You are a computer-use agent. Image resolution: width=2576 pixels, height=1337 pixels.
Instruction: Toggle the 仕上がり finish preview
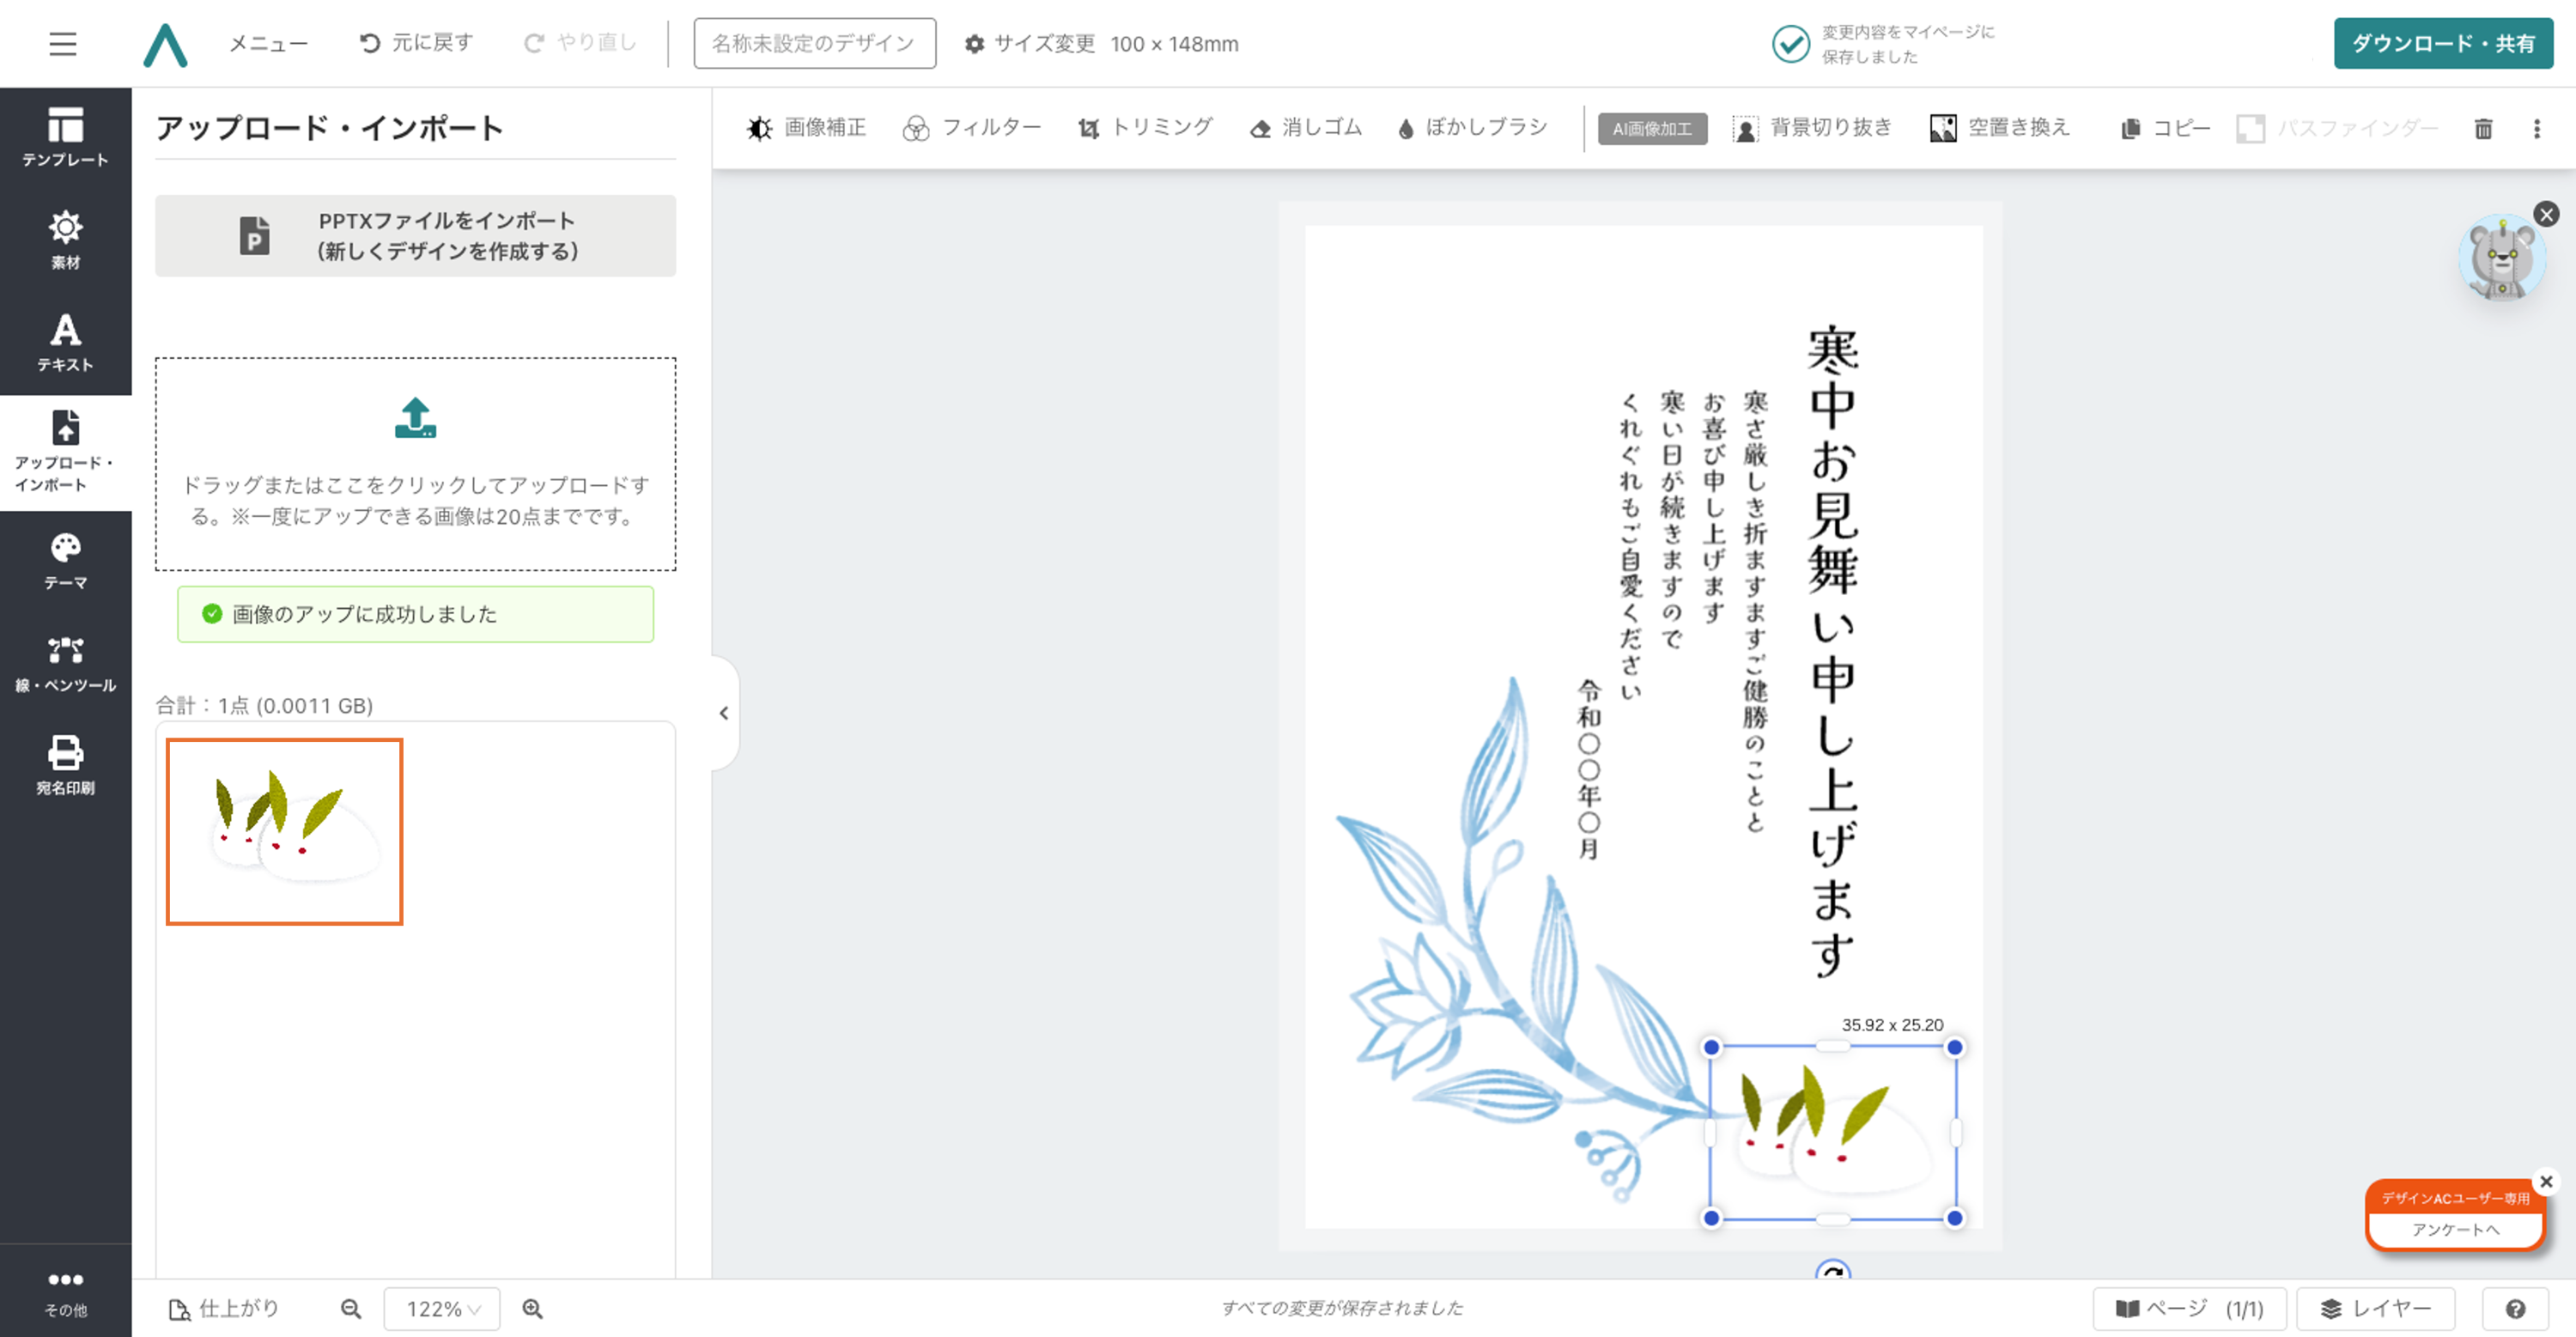(224, 1309)
